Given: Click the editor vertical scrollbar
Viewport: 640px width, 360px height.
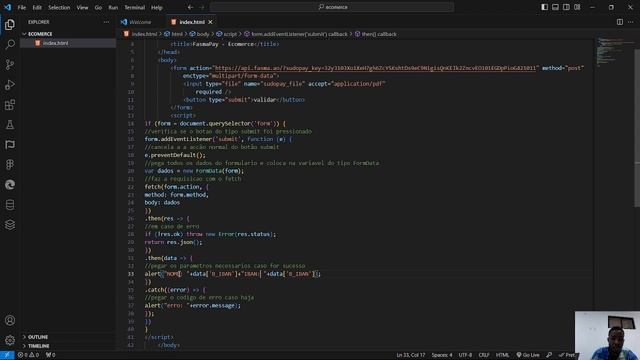Looking at the screenshot, I should point(637,127).
